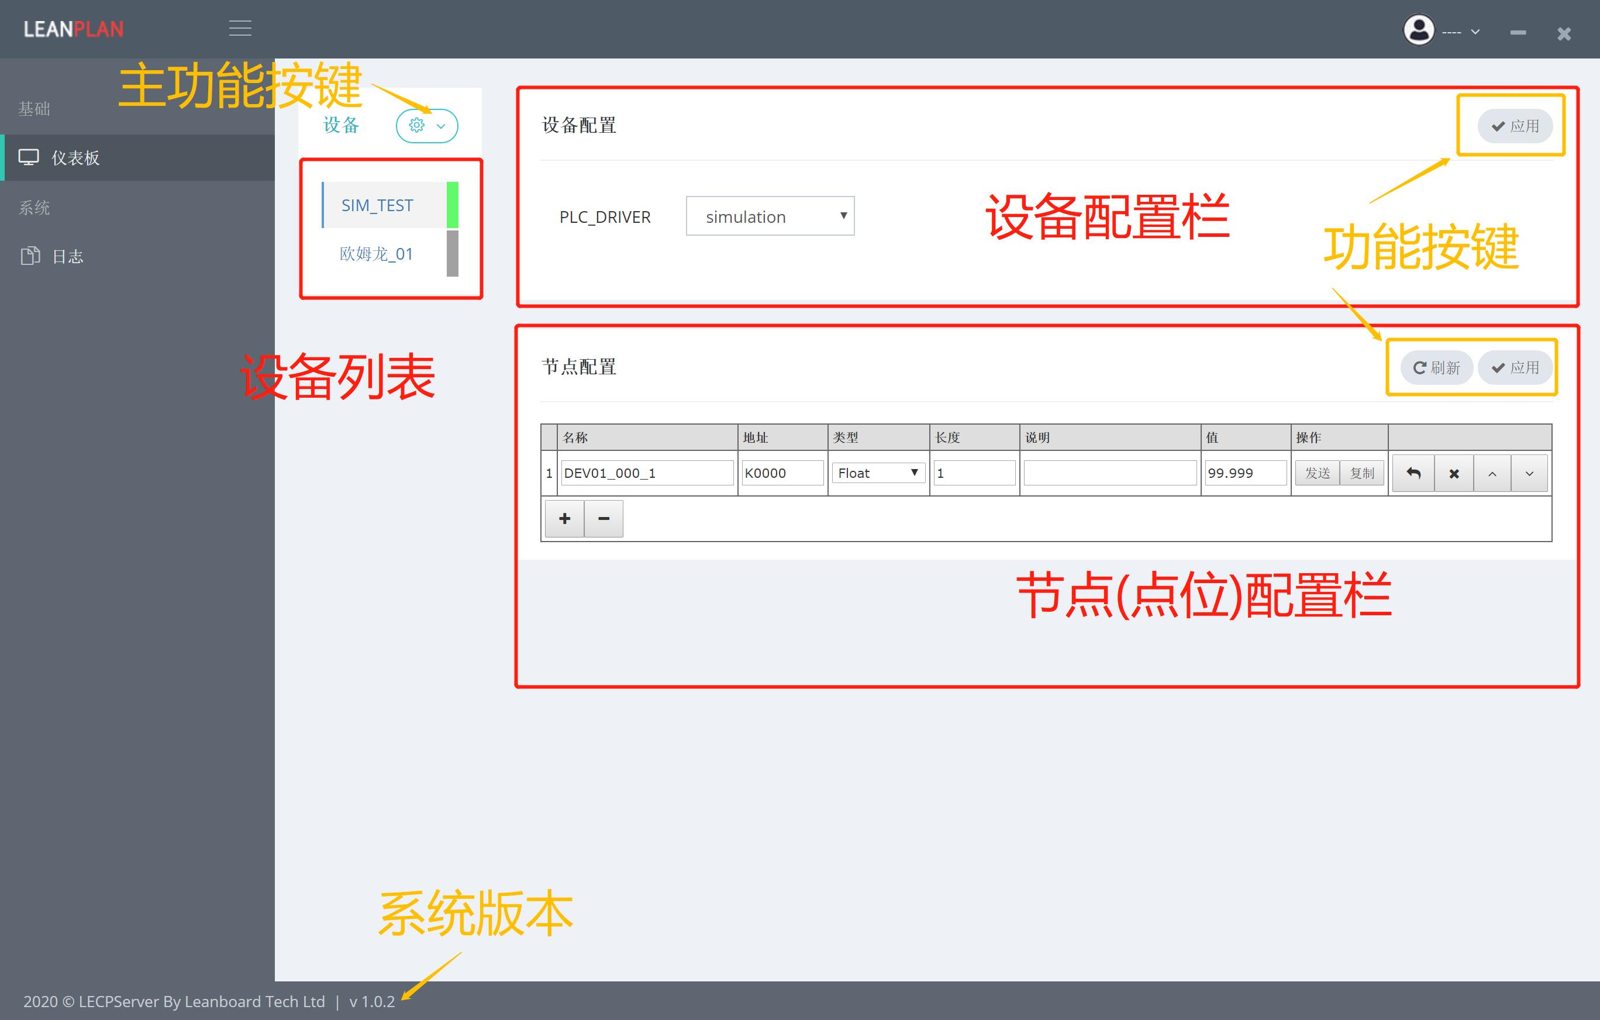
Task: Apply the 节点配置 settings
Action: pos(1515,368)
